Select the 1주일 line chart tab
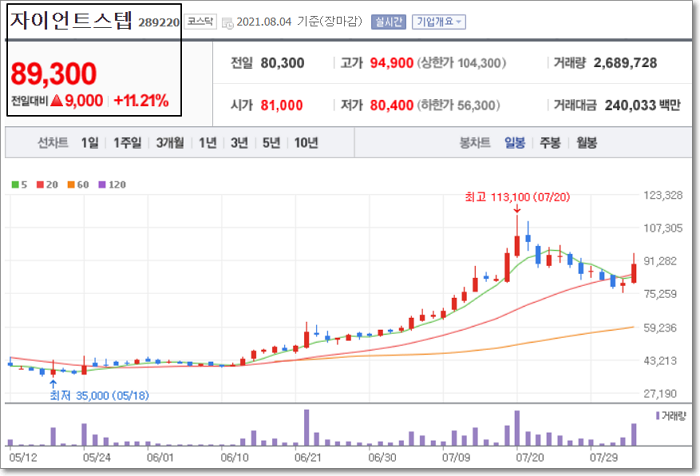 click(x=127, y=143)
